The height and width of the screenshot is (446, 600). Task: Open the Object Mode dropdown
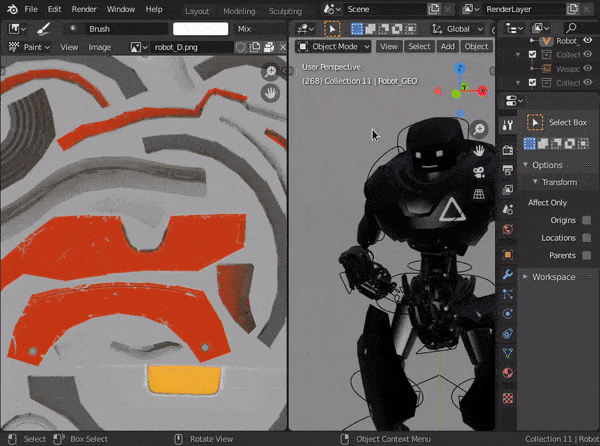pos(334,47)
